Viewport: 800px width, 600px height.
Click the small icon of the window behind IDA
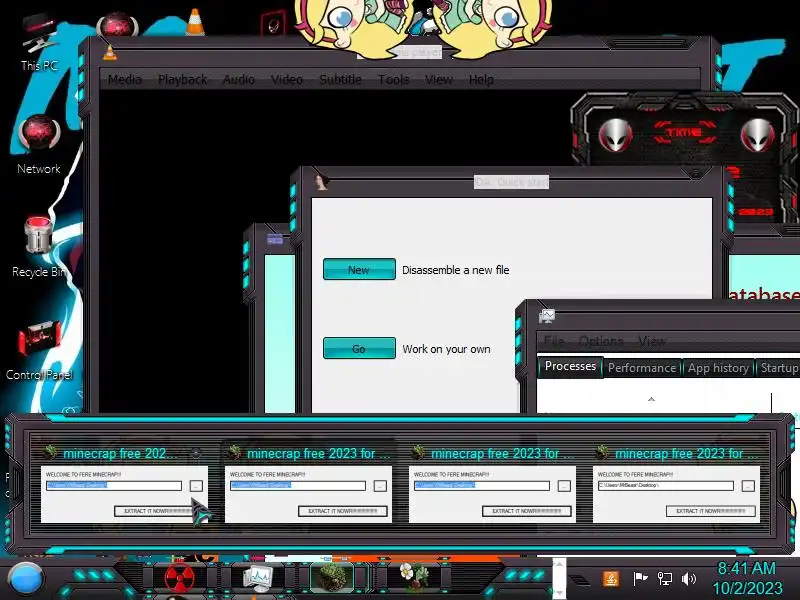point(274,239)
